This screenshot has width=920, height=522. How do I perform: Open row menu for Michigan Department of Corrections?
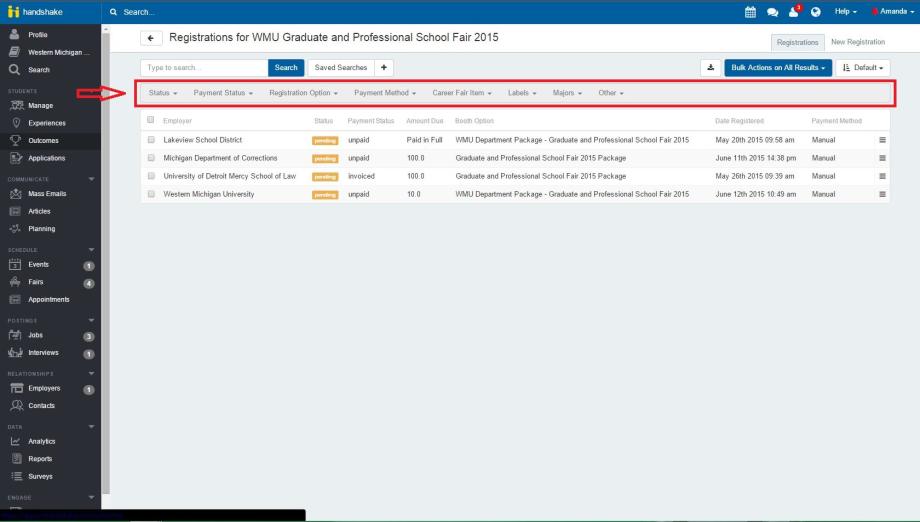[x=882, y=158]
